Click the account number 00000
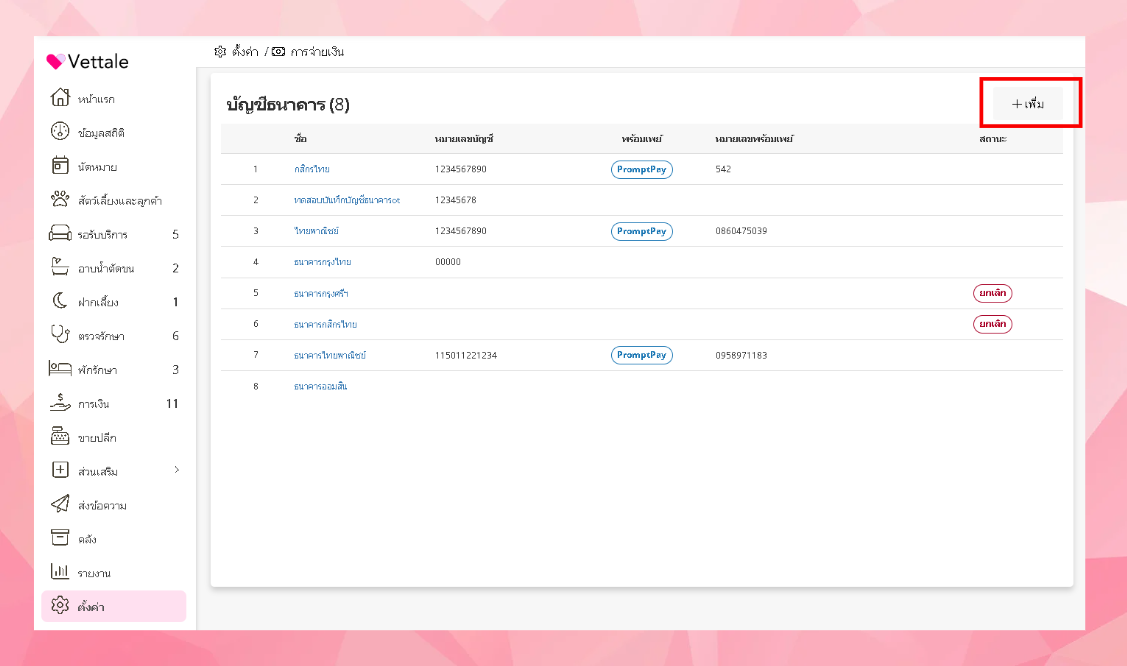This screenshot has width=1127, height=666. (x=448, y=262)
